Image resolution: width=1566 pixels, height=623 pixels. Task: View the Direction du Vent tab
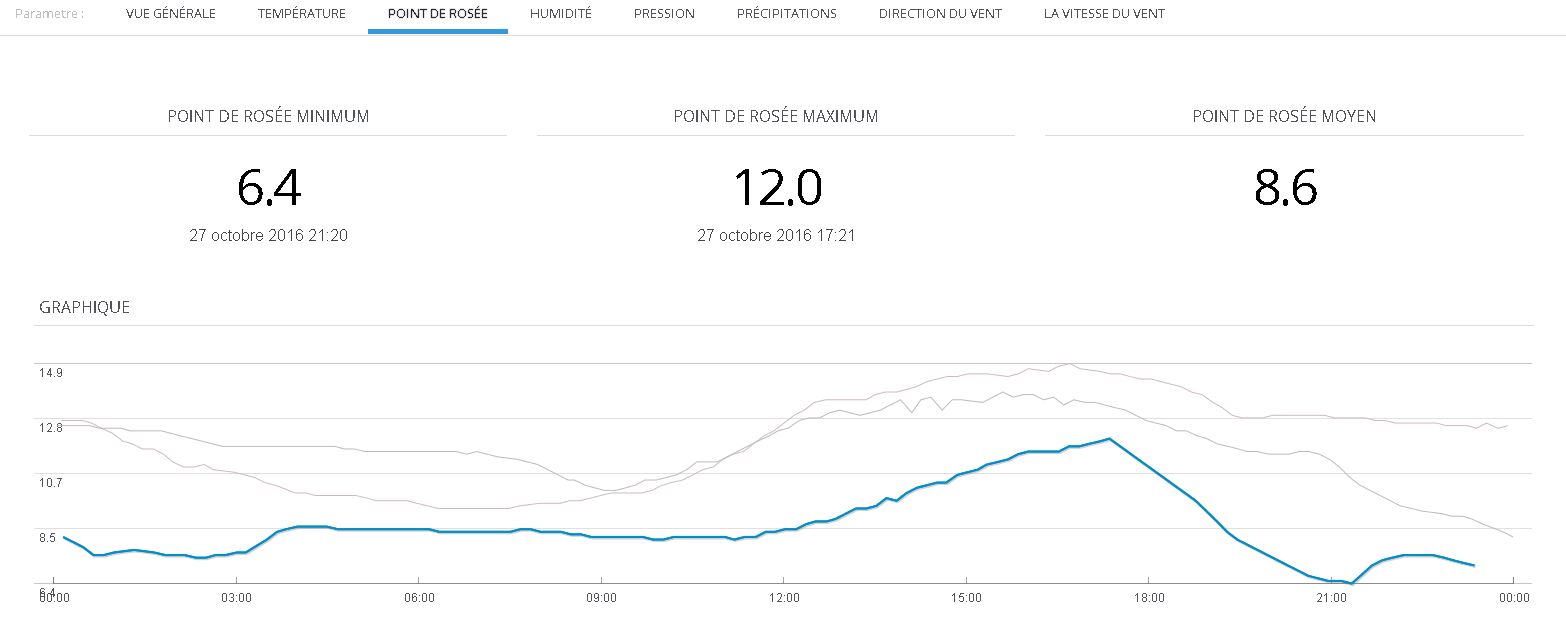(x=940, y=14)
